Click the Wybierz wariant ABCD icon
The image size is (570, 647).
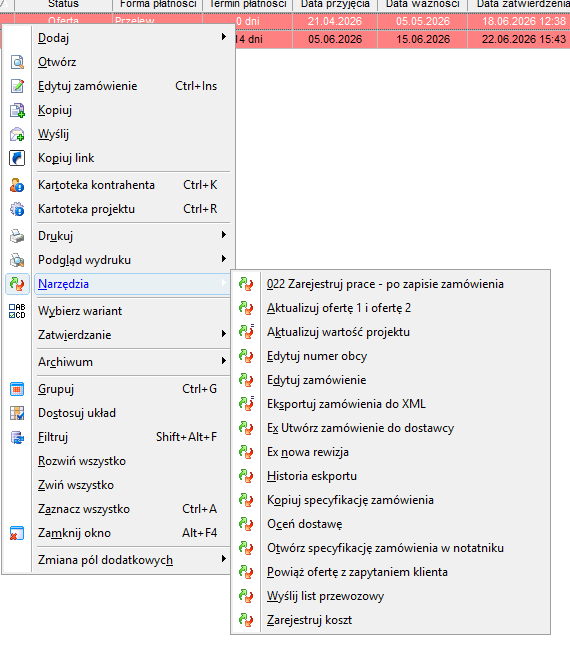click(x=17, y=311)
